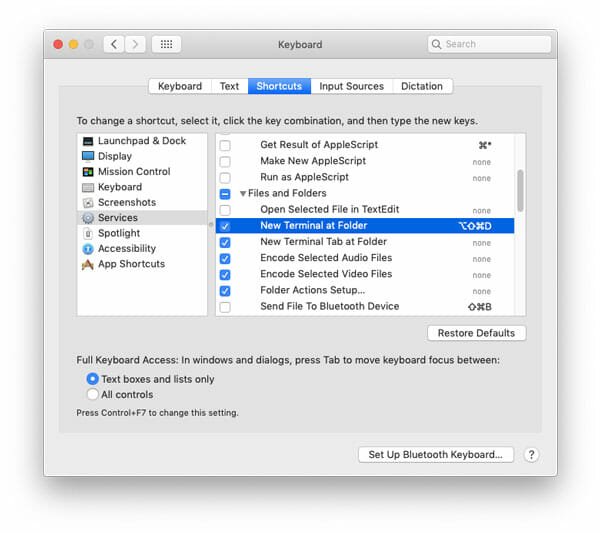Enable Run as AppleScript checkbox
The height and width of the screenshot is (533, 600).
click(x=225, y=178)
